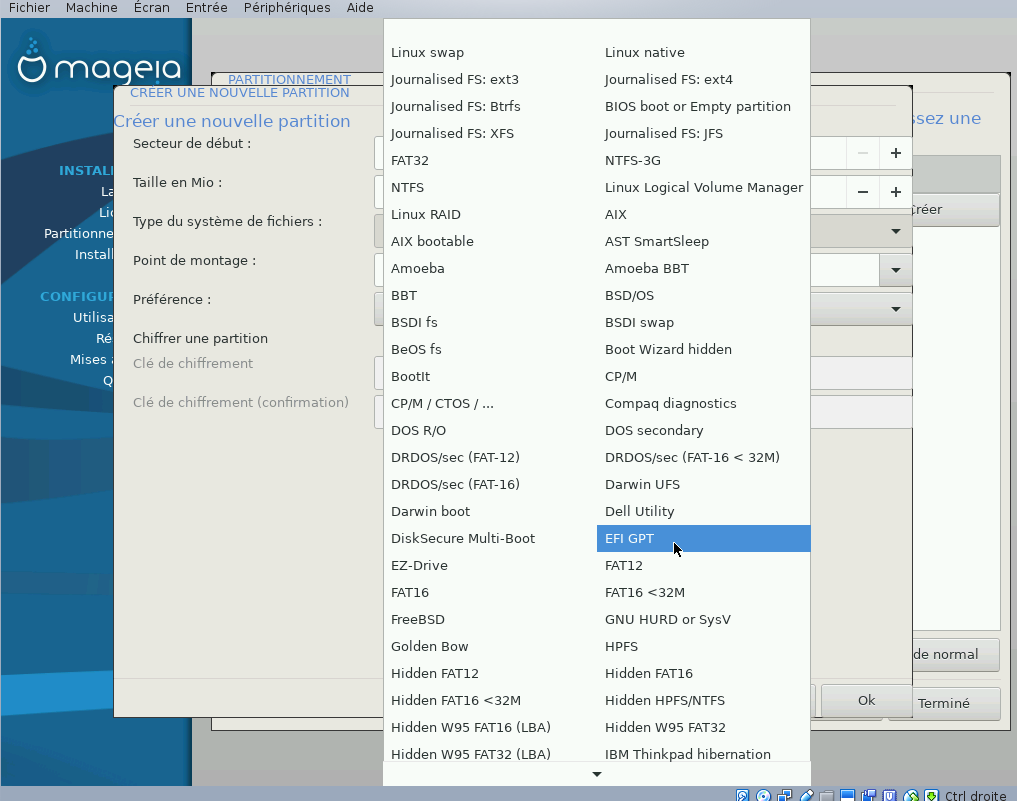Click the VirtualBox CPU status icon
Image resolution: width=1017 pixels, height=801 pixels.
[890, 795]
